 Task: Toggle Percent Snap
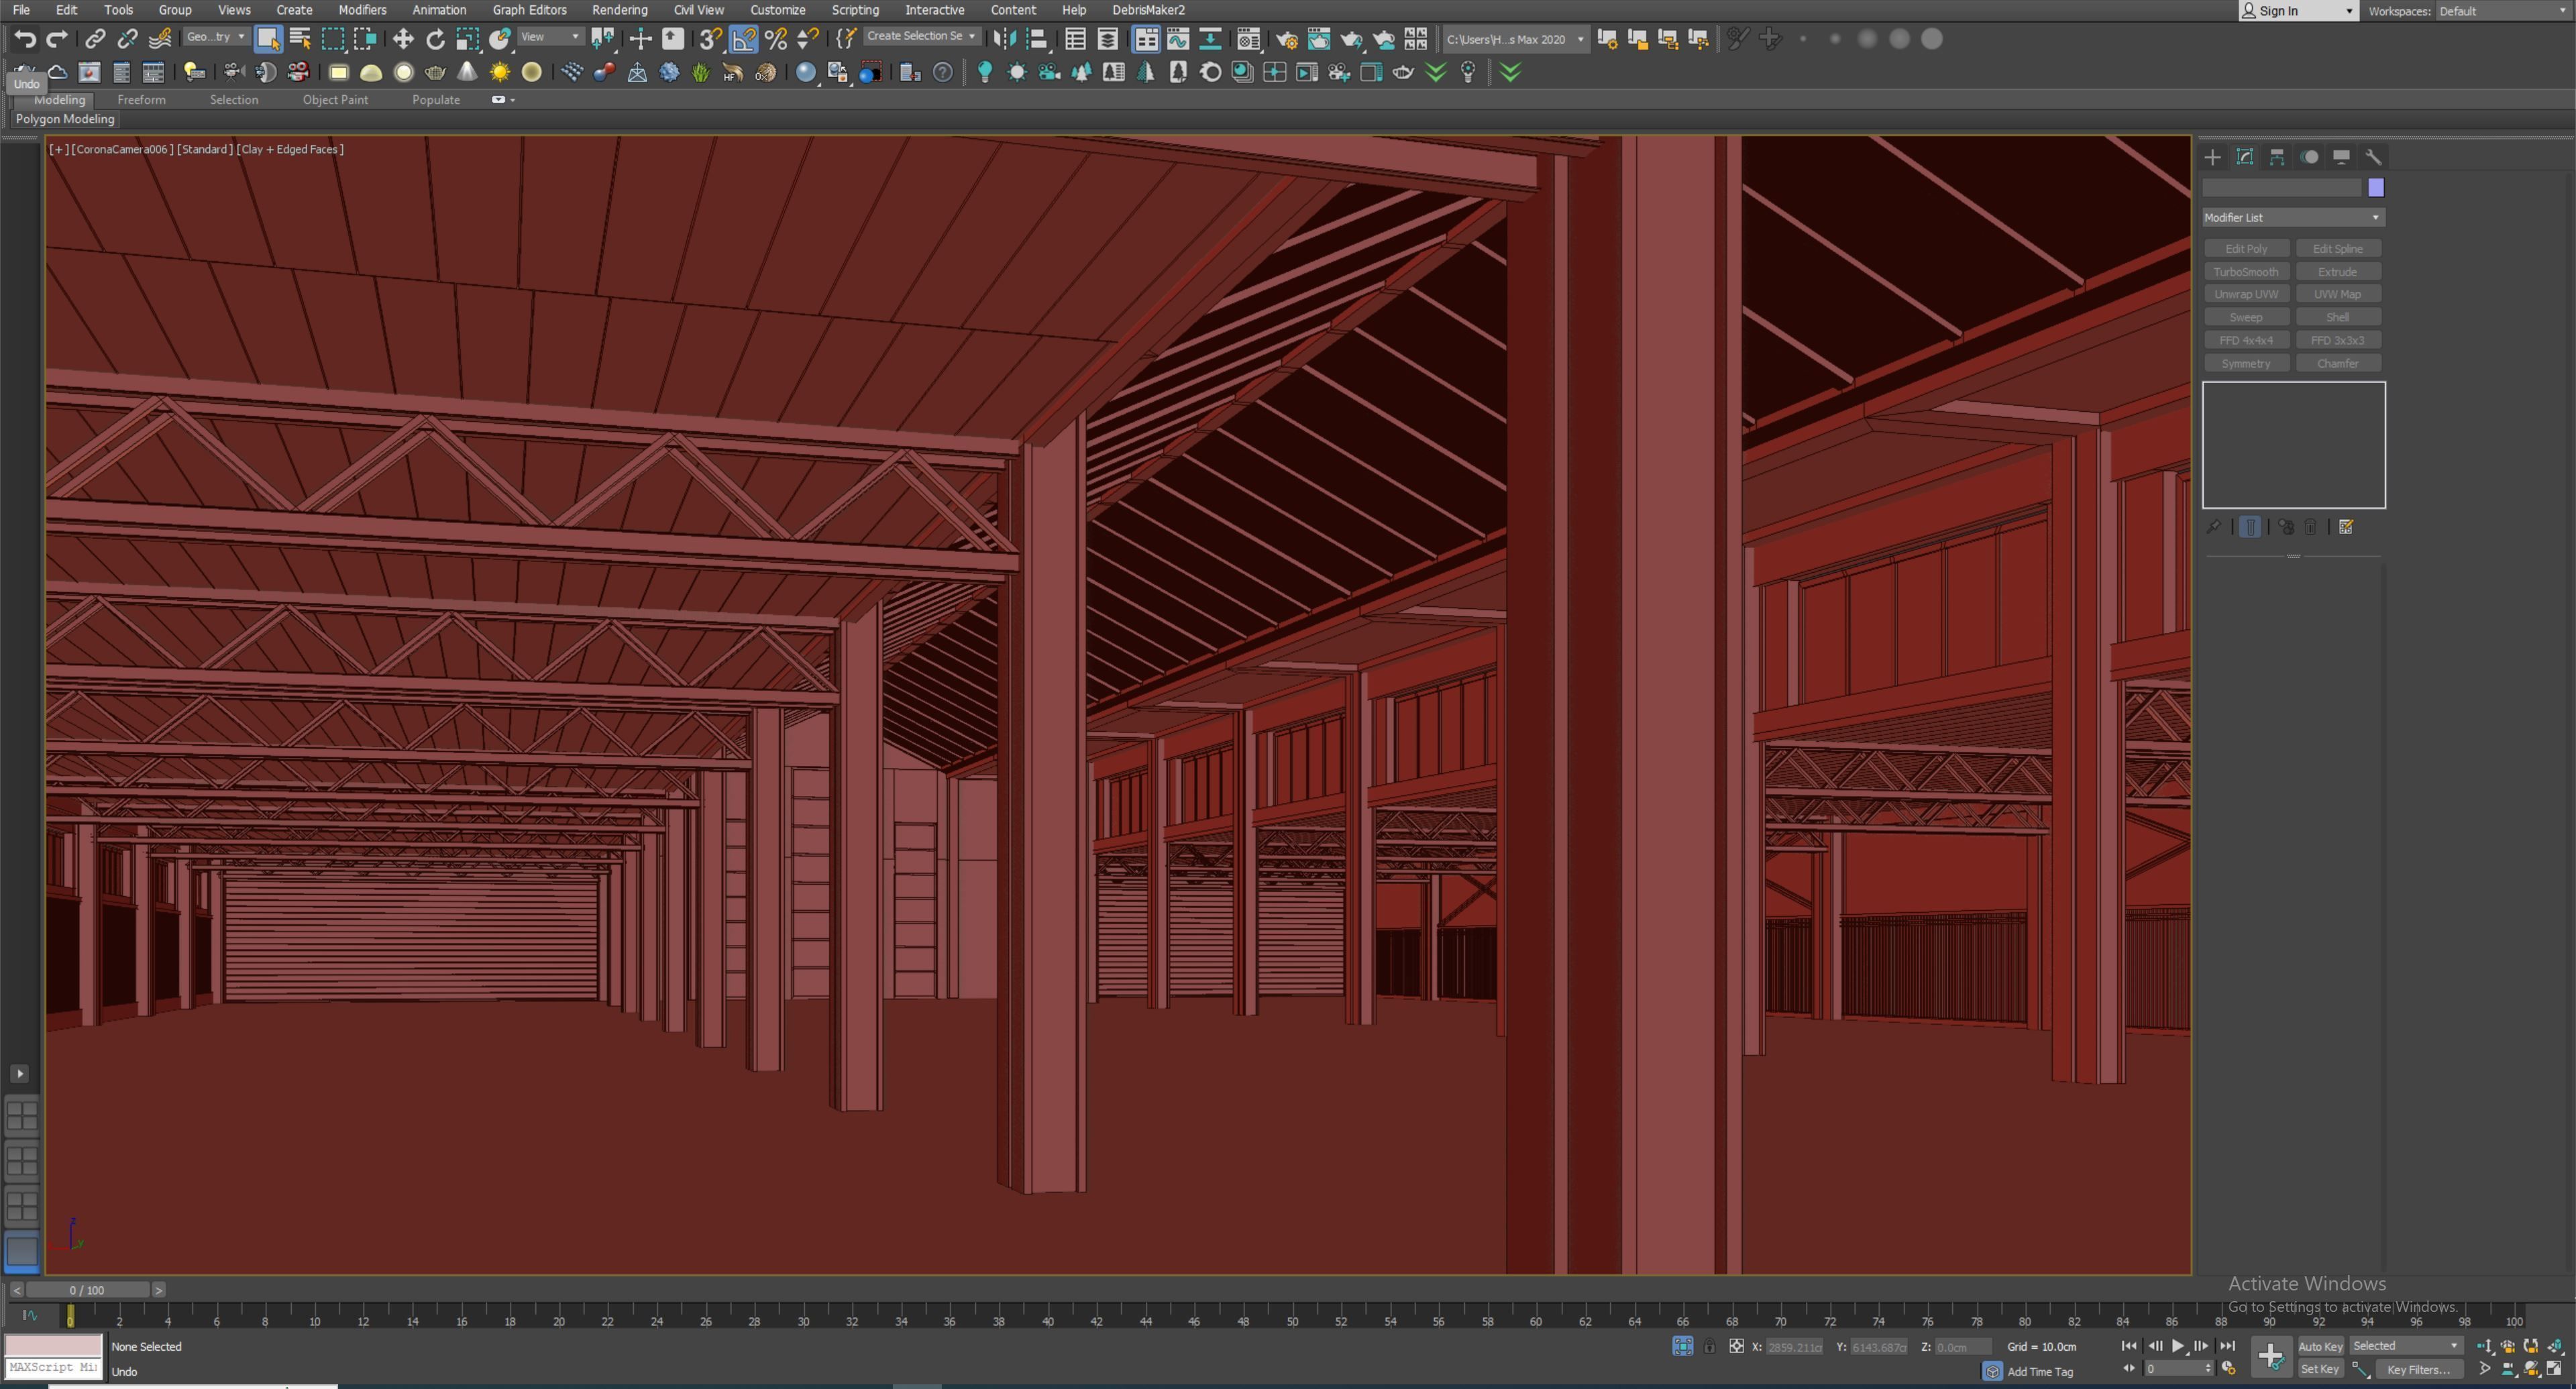coord(776,39)
